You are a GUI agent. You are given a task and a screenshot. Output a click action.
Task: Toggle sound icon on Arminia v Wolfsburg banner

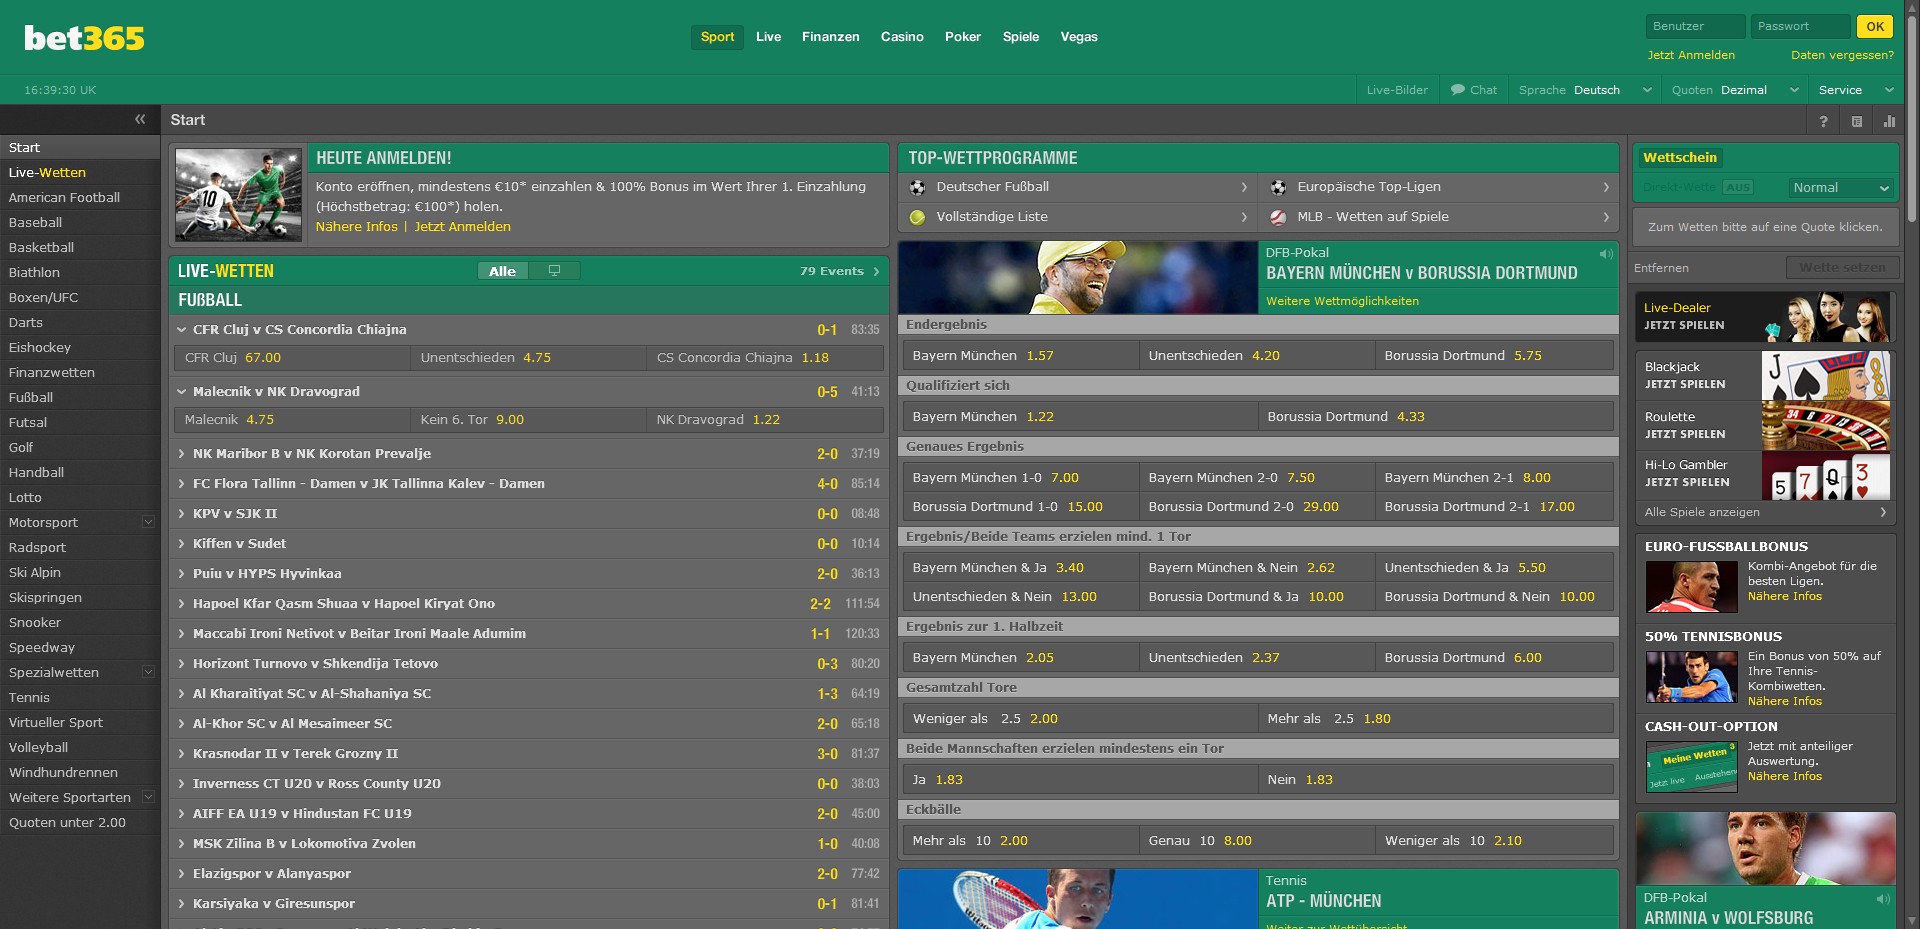pyautogui.click(x=1882, y=899)
